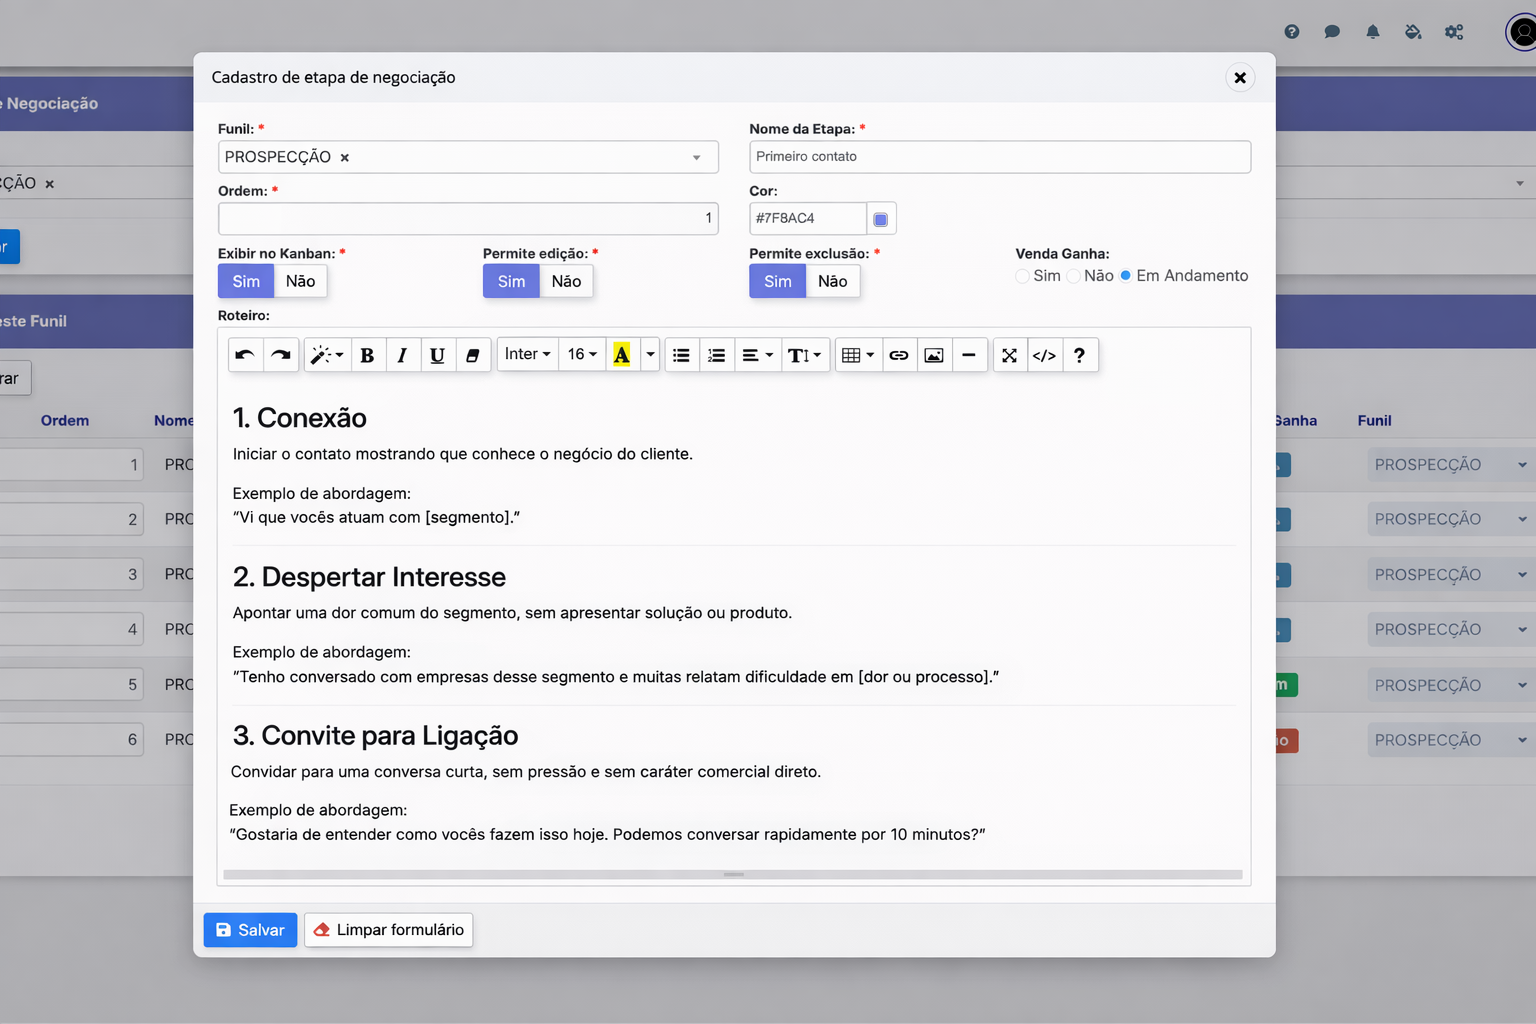Open the magic wand style menu

[x=327, y=355]
